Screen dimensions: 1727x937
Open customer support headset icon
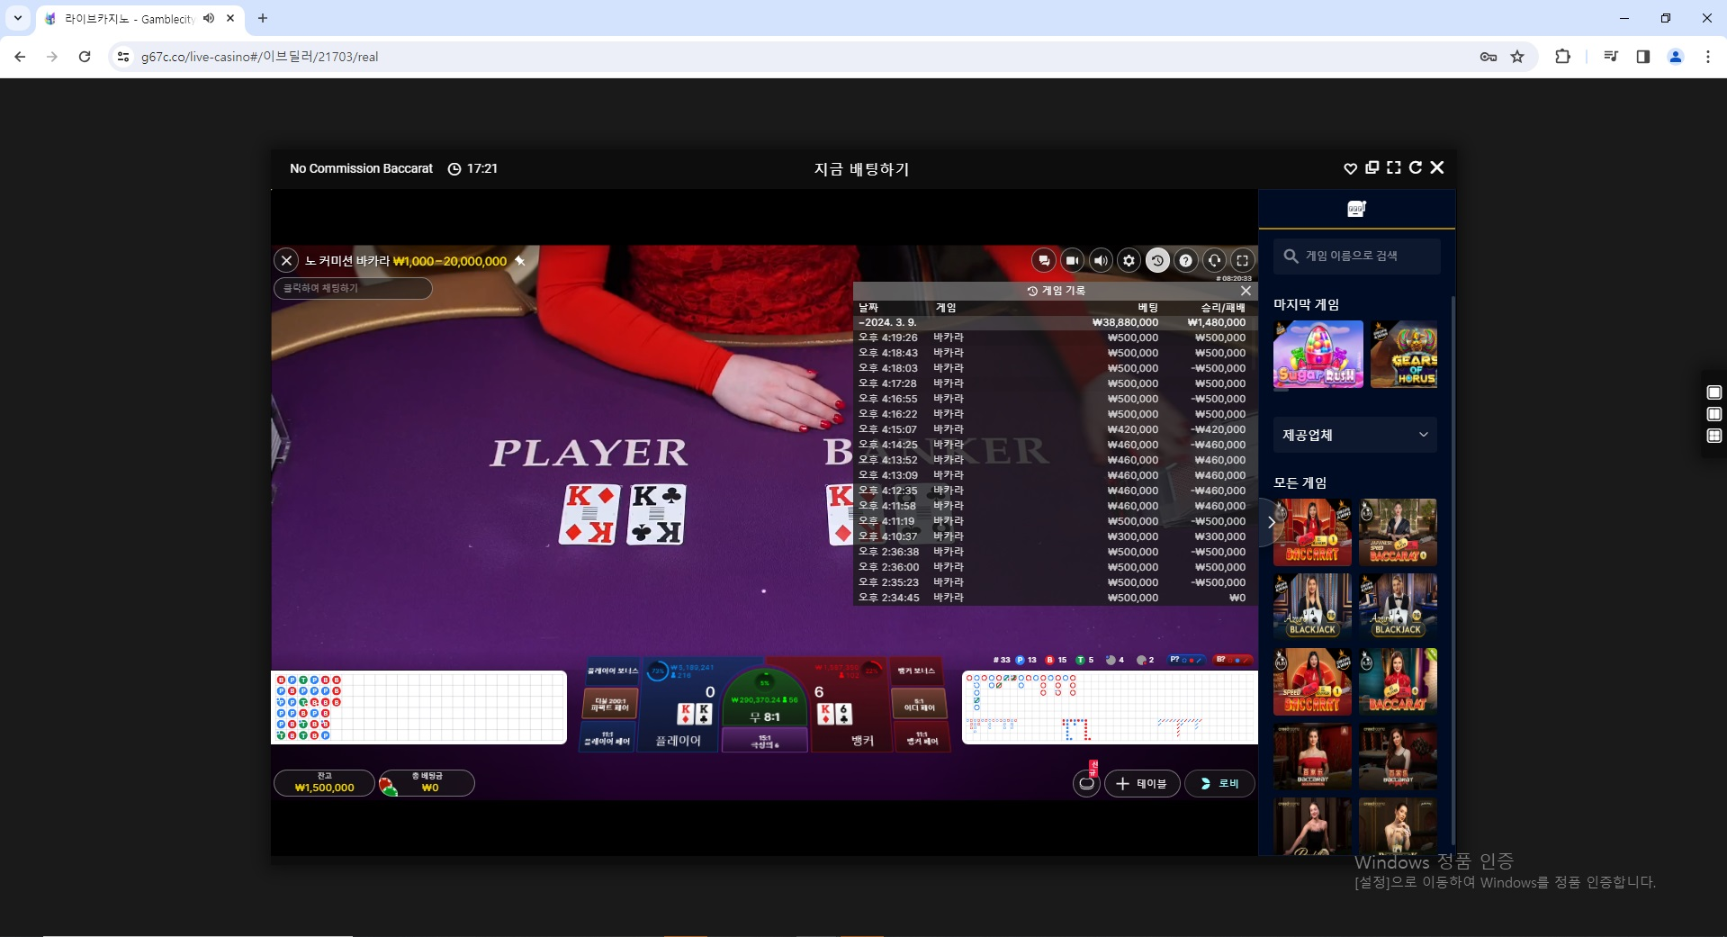tap(1214, 261)
